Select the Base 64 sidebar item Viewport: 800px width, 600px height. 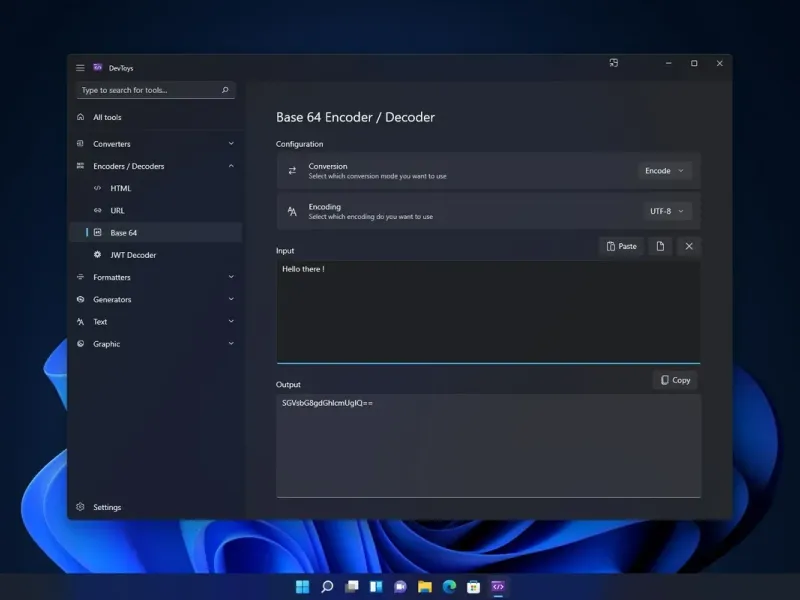155,233
